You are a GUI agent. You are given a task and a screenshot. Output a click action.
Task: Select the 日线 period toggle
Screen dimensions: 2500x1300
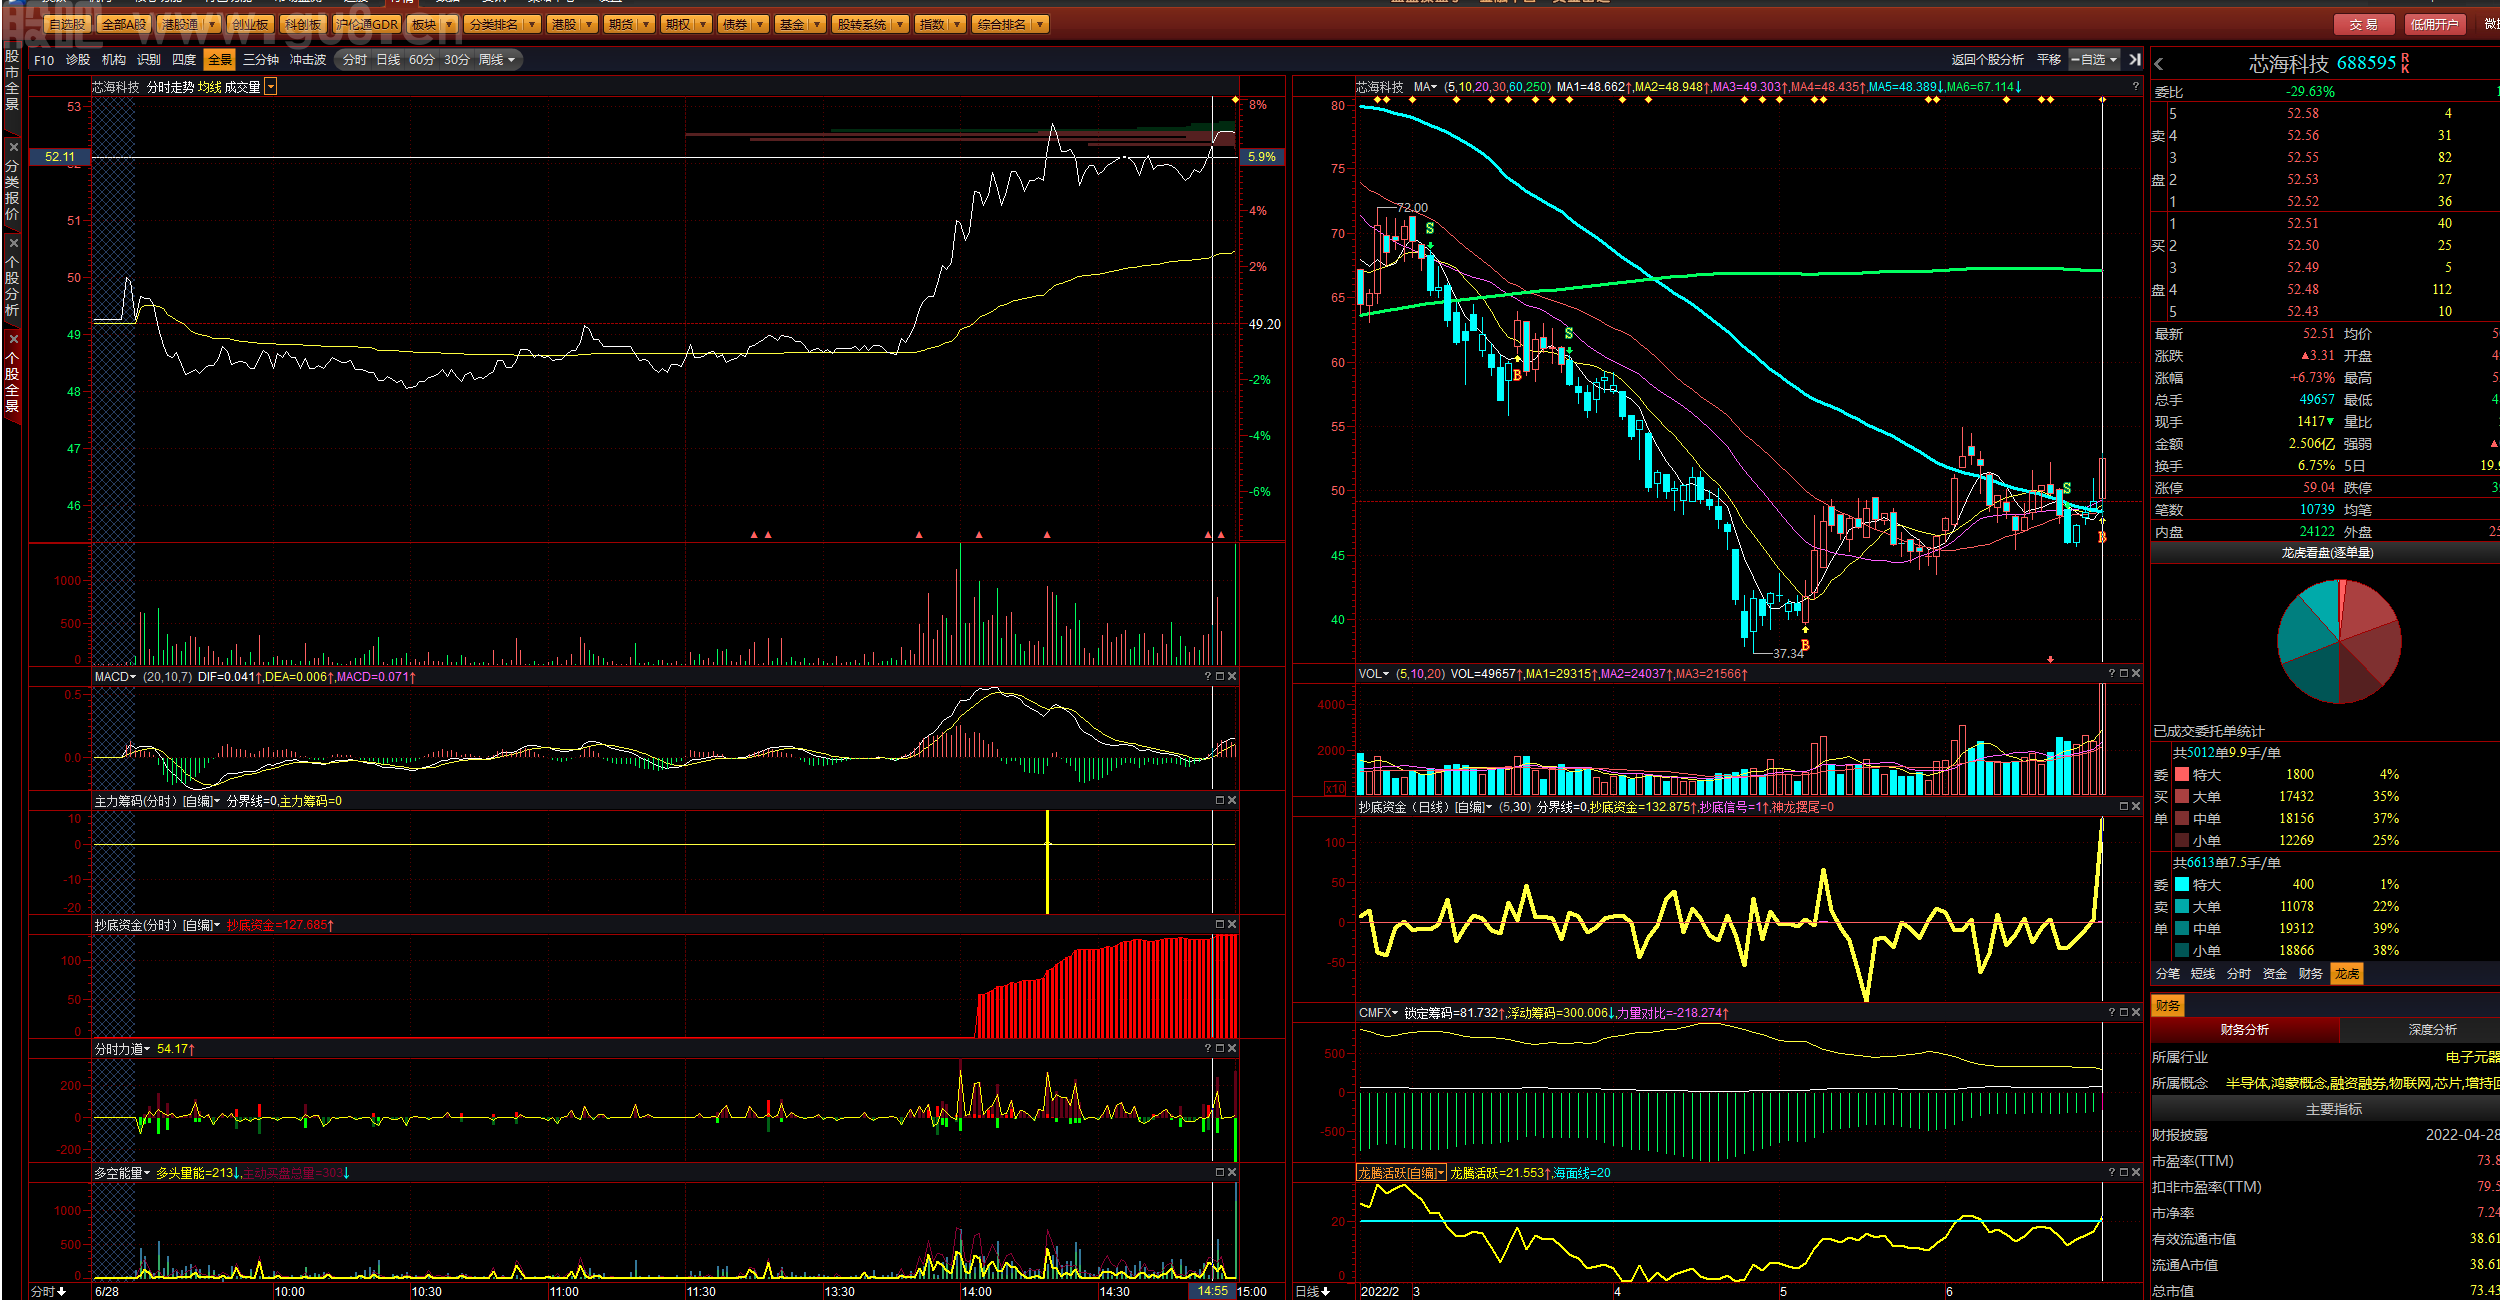click(x=388, y=60)
